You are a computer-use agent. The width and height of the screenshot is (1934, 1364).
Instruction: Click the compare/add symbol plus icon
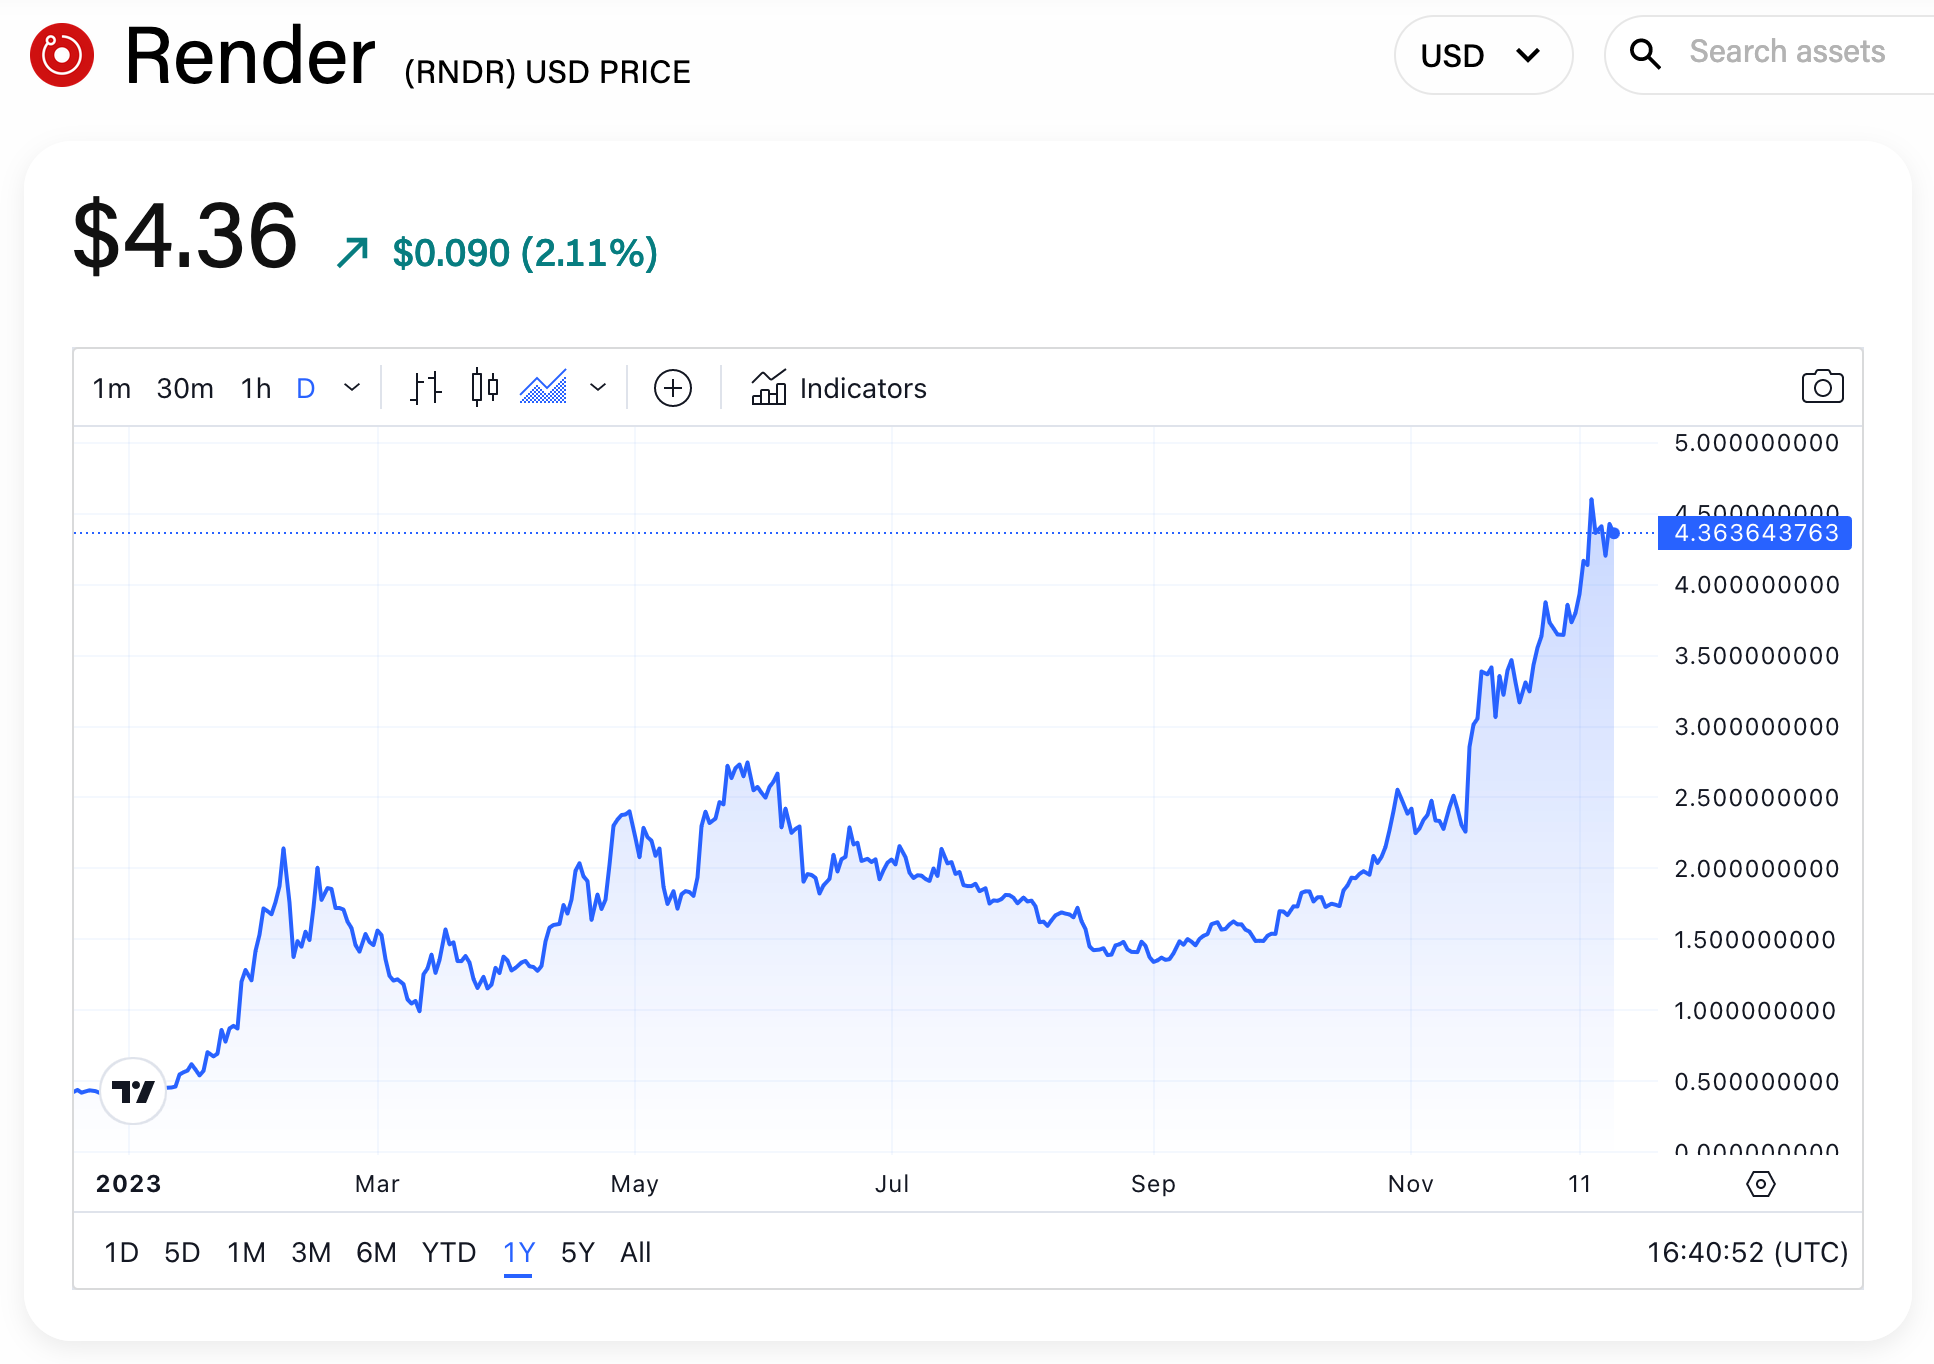point(673,388)
